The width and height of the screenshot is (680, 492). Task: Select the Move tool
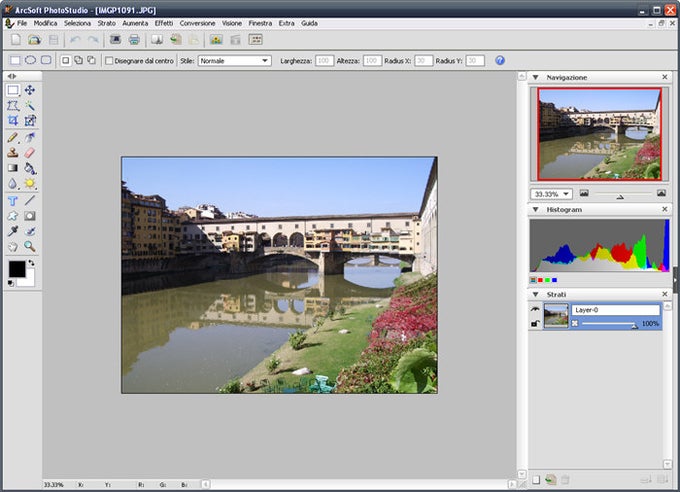click(29, 90)
